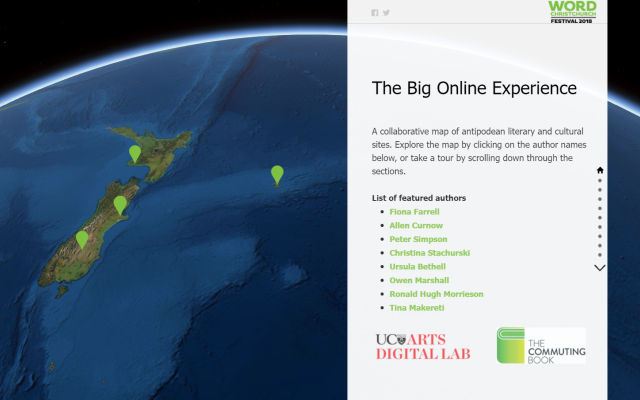The width and height of the screenshot is (640, 400).
Task: Click The Commuting Book logo
Action: tap(541, 345)
